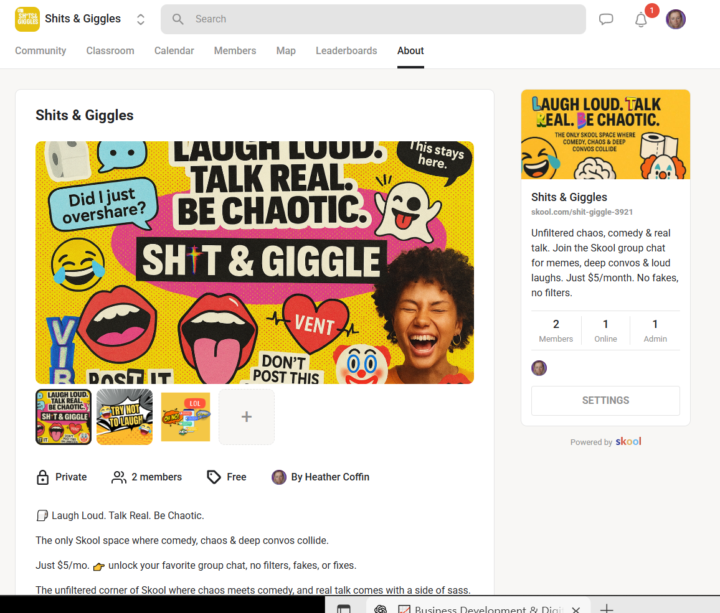The height and width of the screenshot is (613, 720).
Task: Click the member avatar in sidebar card
Action: 539,368
